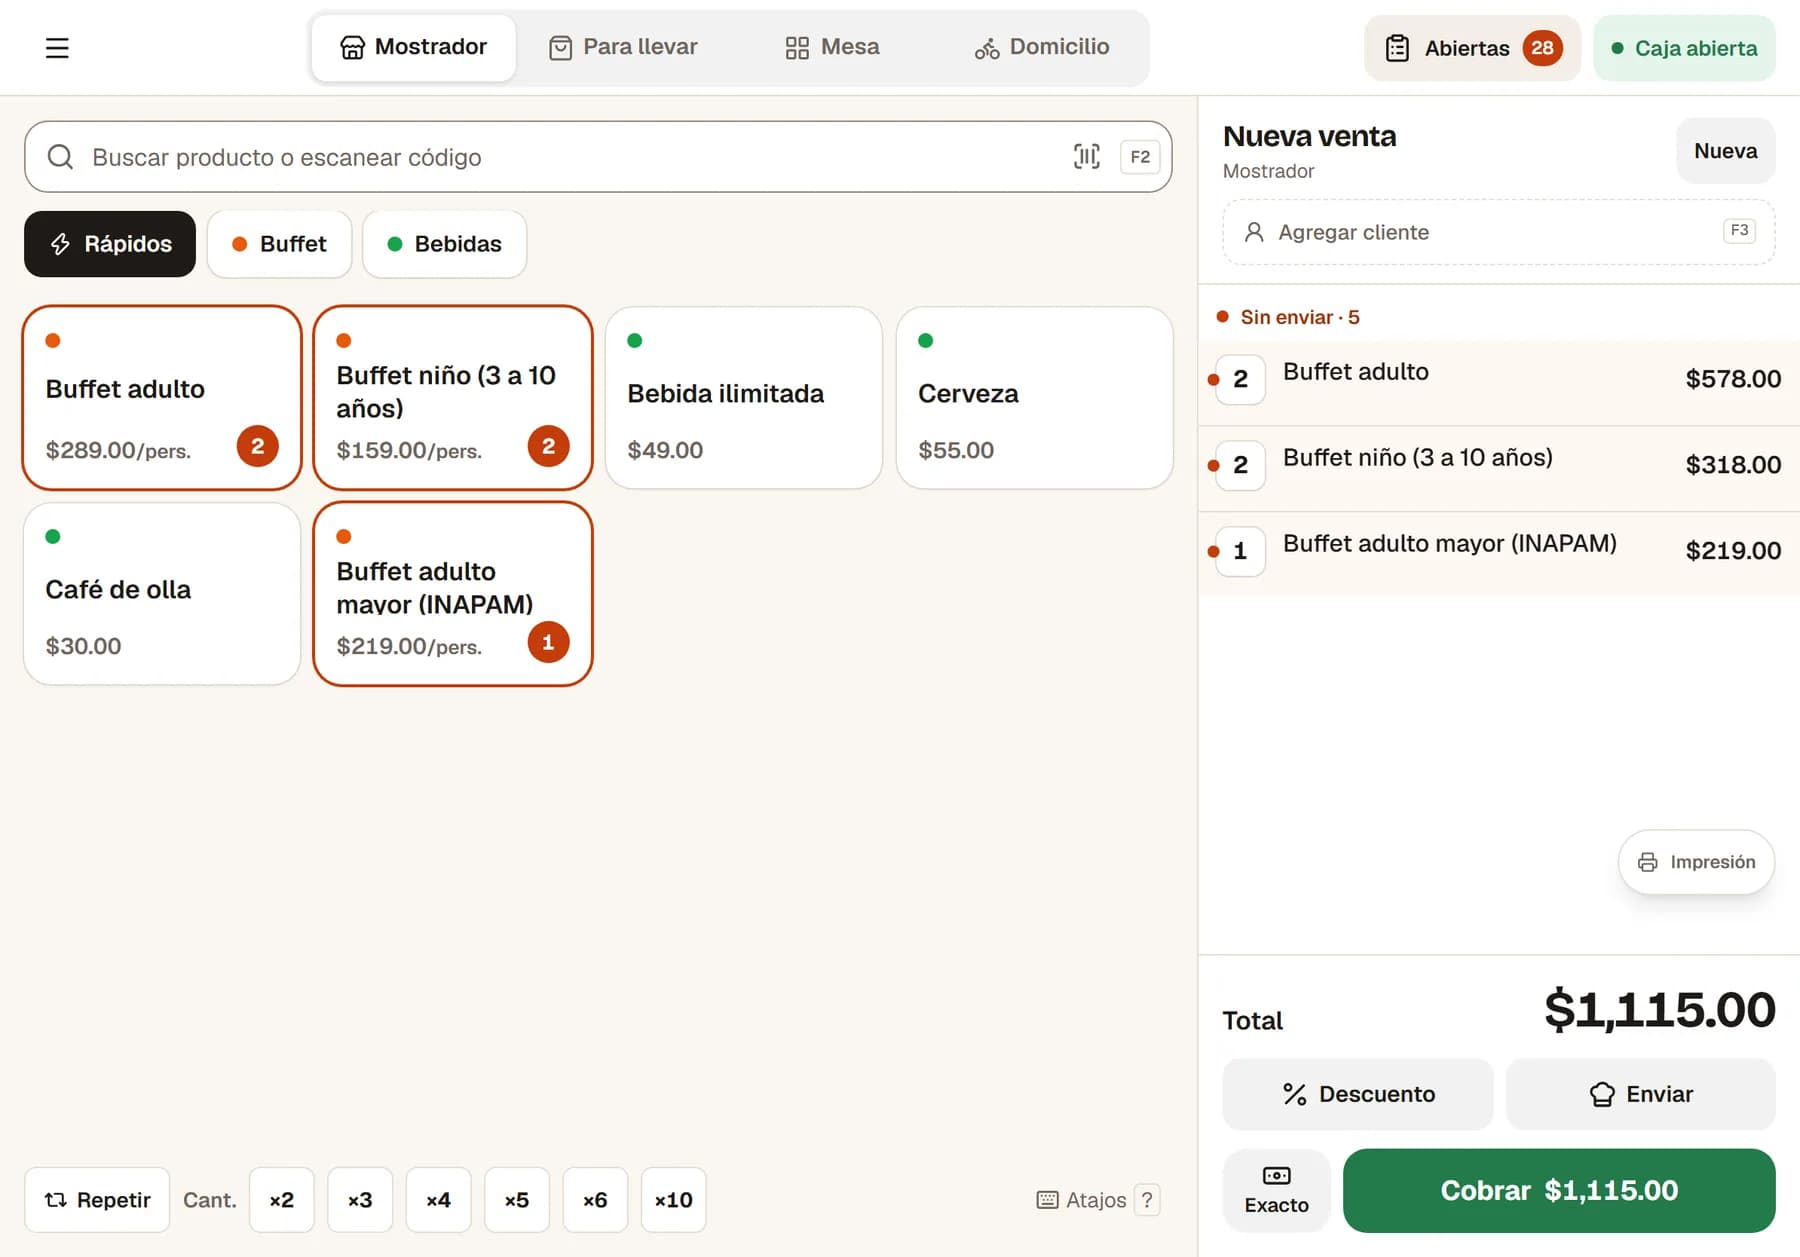Screen dimensions: 1800x1257
Task: Click the barcode scanner icon
Action: click(x=1087, y=156)
